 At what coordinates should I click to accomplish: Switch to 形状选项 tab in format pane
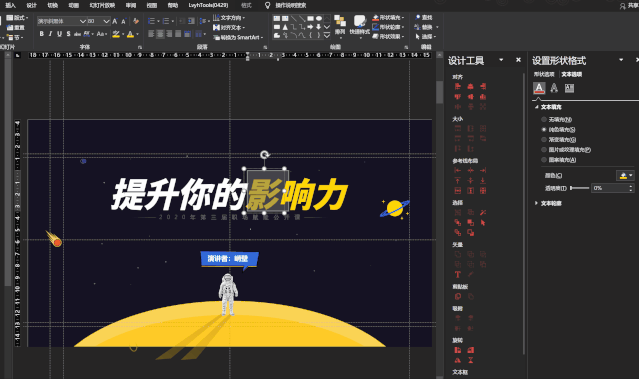point(544,74)
